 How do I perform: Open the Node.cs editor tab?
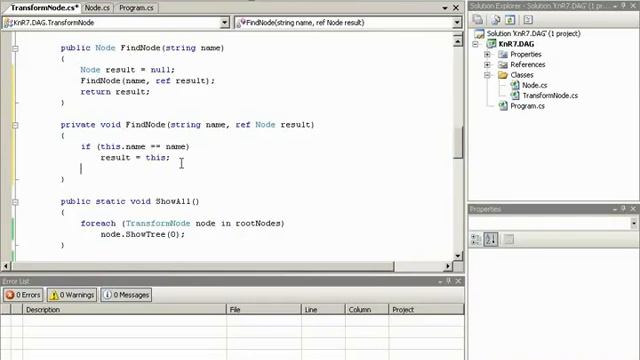point(97,8)
